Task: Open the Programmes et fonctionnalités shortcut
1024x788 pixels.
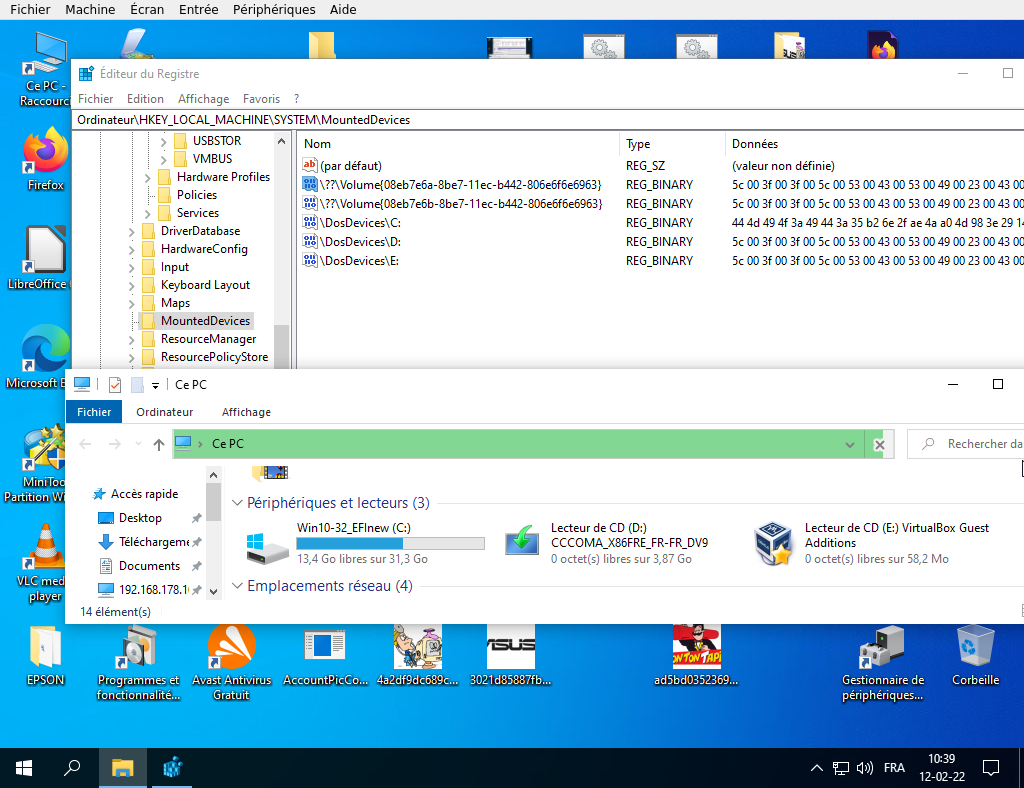Action: 138,663
